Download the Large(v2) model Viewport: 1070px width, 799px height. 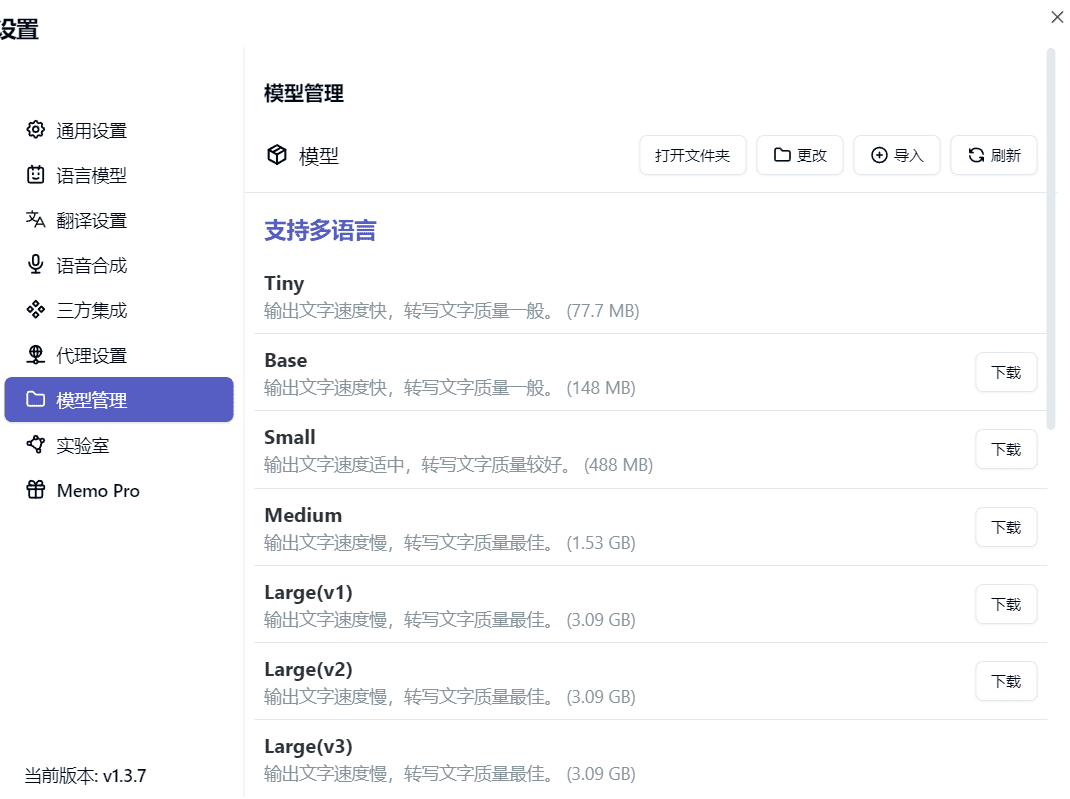(1006, 681)
